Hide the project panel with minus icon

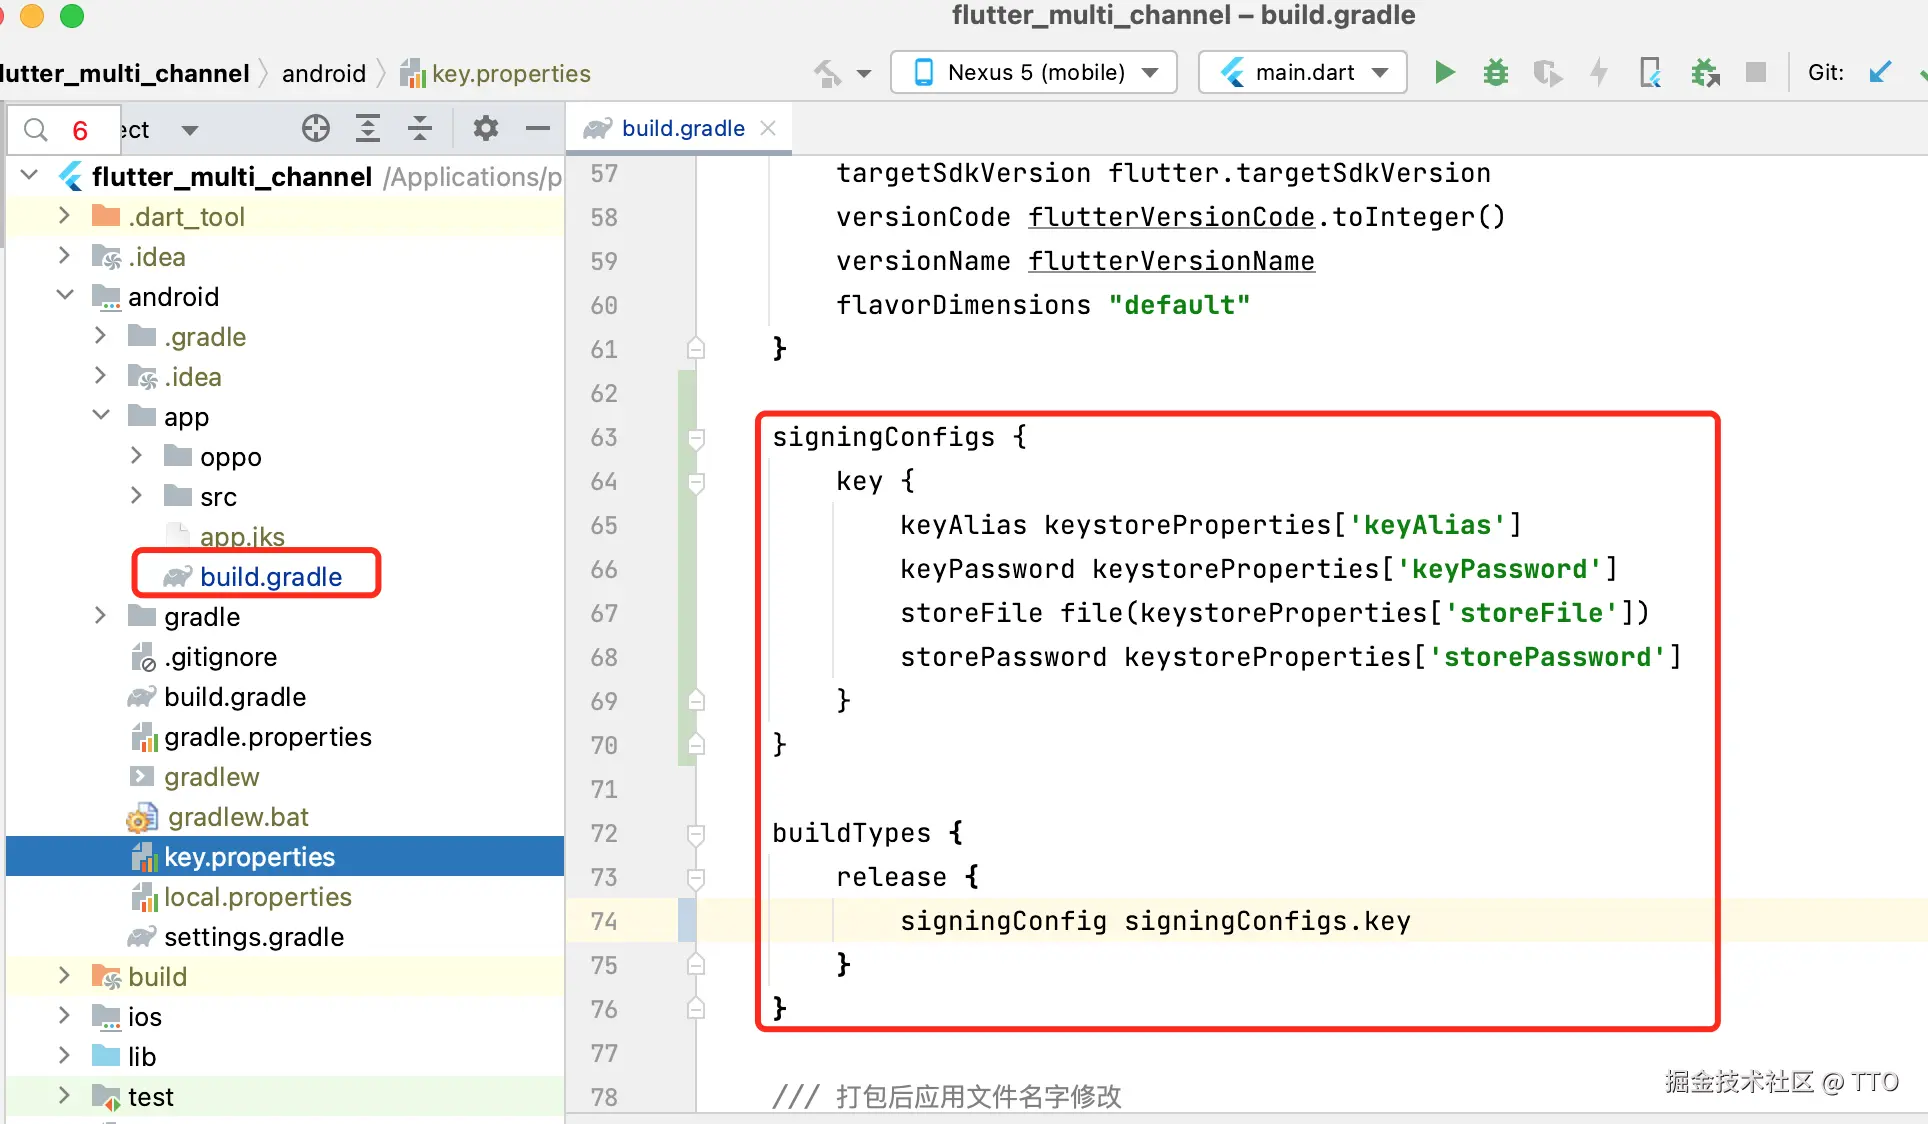538,128
